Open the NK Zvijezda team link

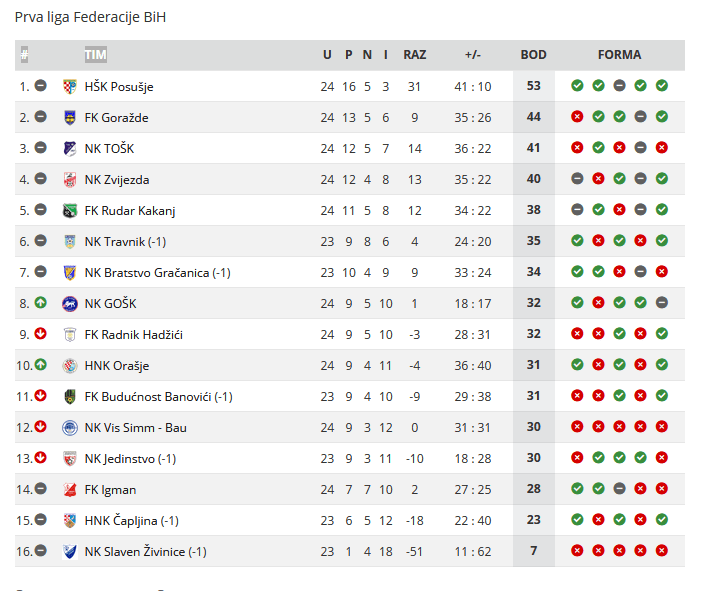point(117,179)
